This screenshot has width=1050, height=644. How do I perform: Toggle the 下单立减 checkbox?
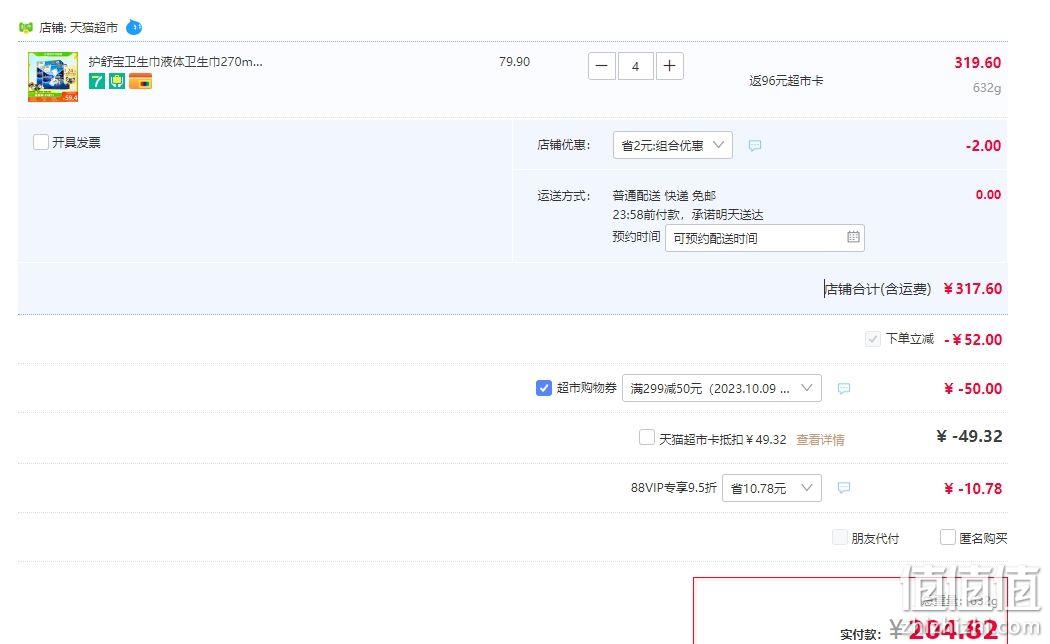(873, 339)
